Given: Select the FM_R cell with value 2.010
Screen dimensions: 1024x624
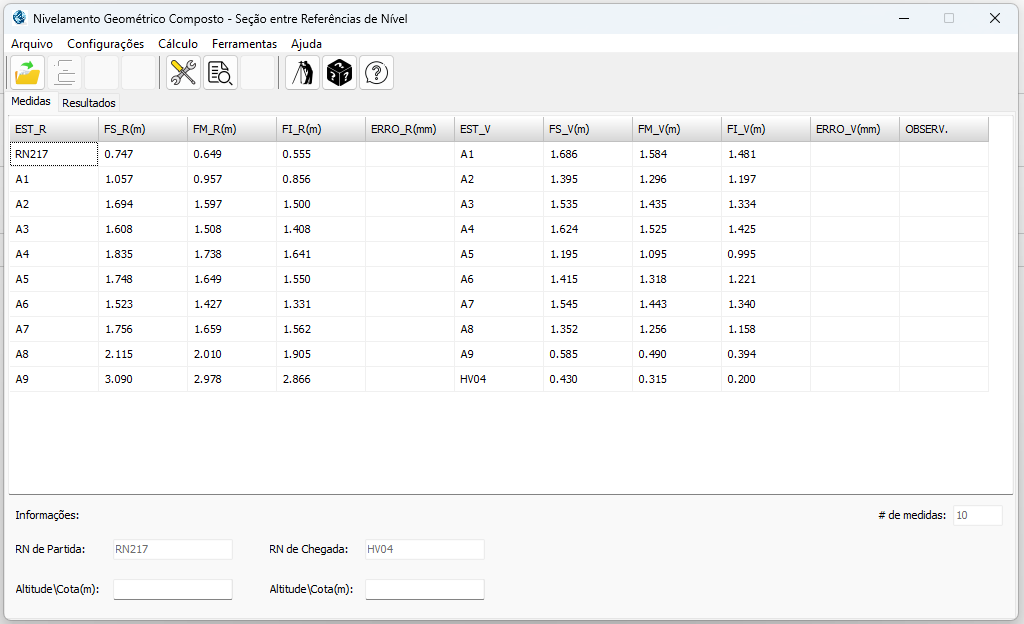Looking at the screenshot, I should click(x=232, y=354).
